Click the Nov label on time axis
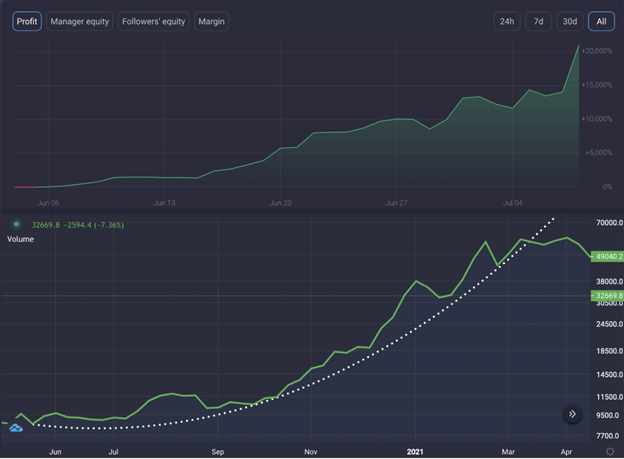This screenshot has width=624, height=459. pyautogui.click(x=311, y=452)
